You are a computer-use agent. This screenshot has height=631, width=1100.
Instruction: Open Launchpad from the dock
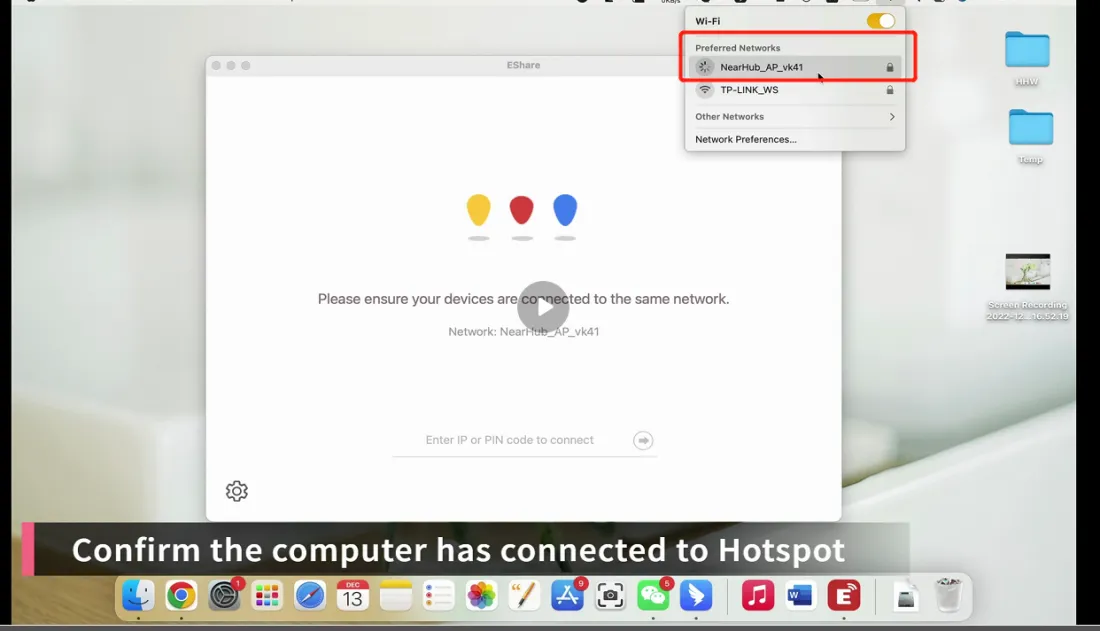coord(267,596)
